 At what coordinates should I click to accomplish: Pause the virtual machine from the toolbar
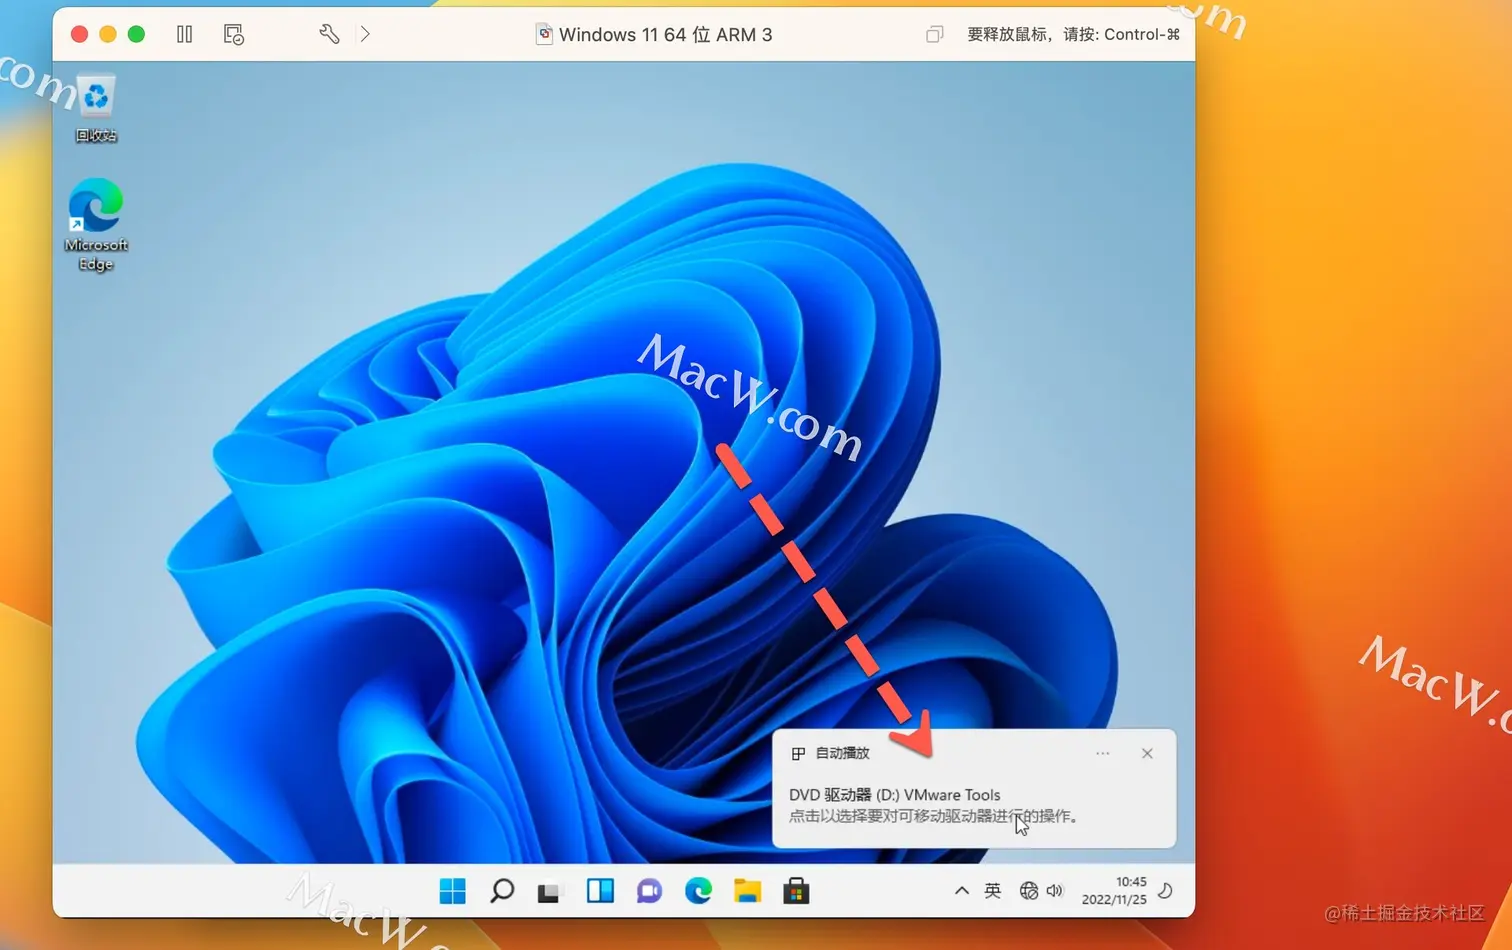185,34
